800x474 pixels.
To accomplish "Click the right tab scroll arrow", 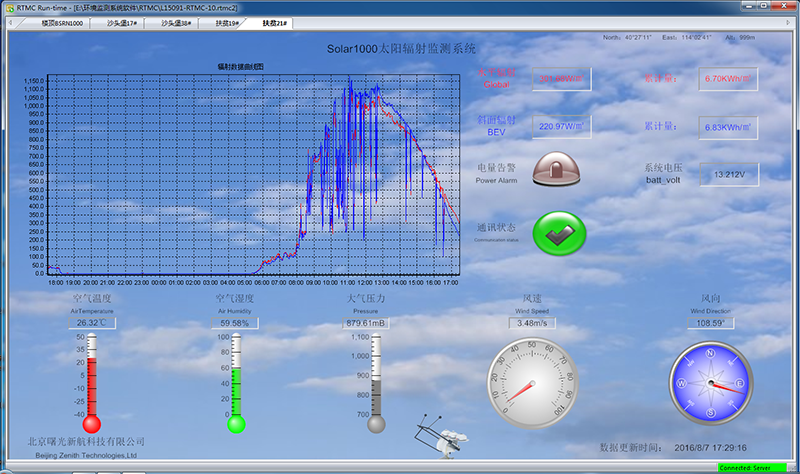I will [788, 23].
